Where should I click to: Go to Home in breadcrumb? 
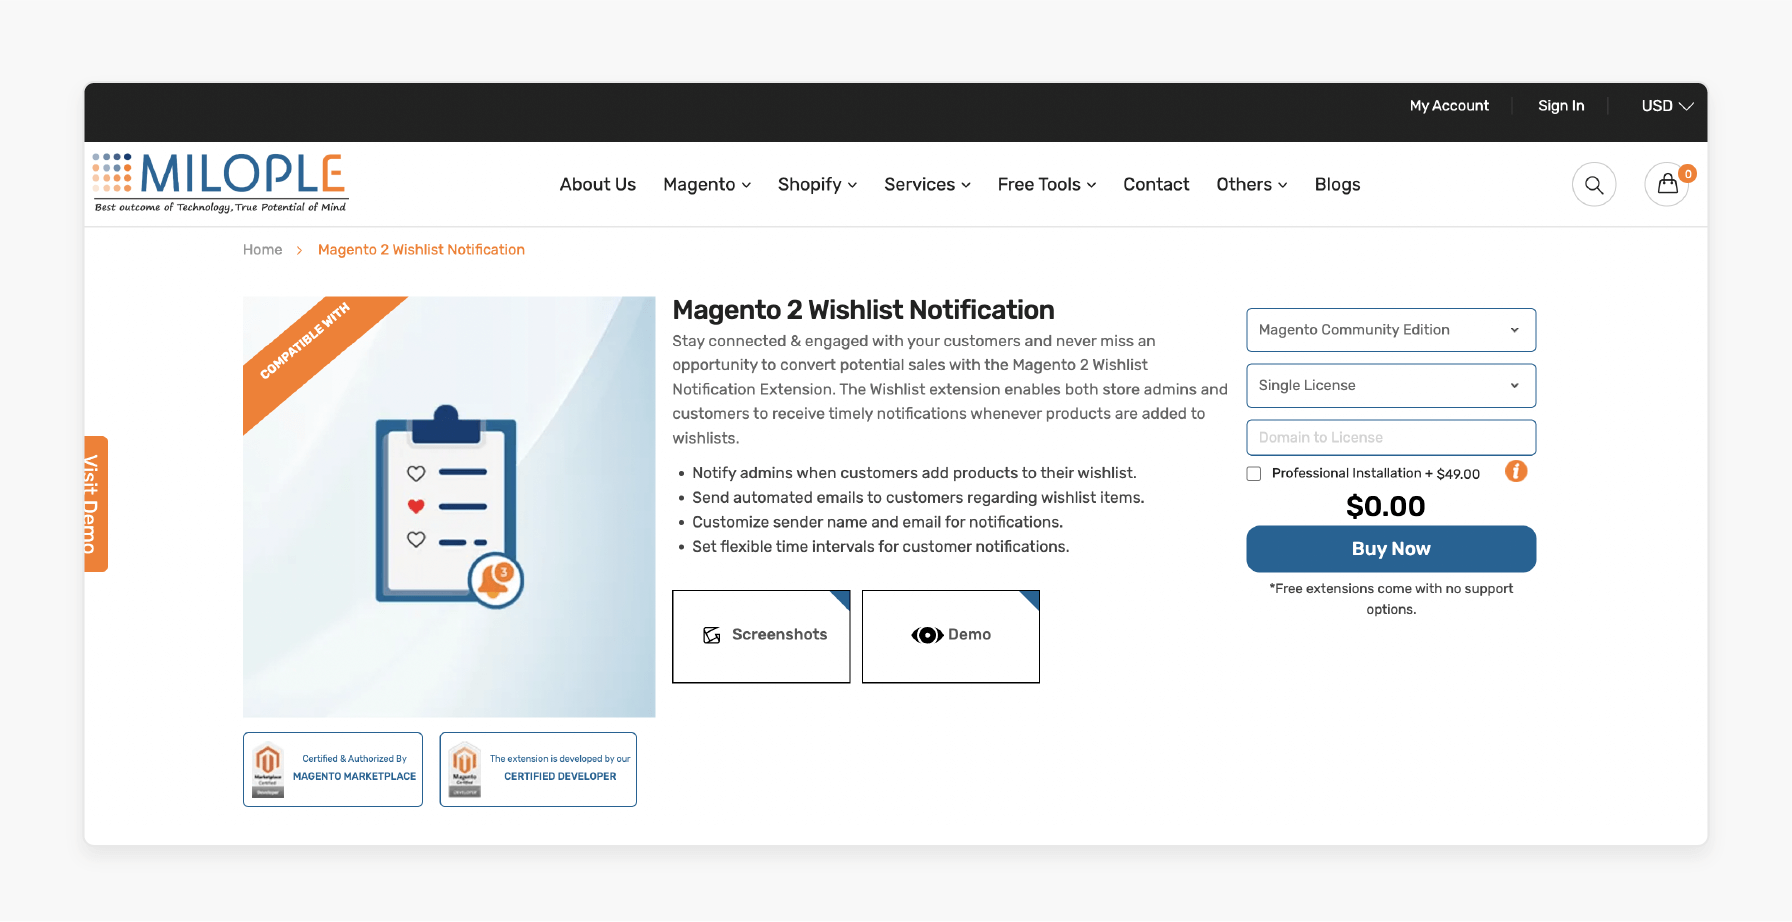pyautogui.click(x=263, y=250)
